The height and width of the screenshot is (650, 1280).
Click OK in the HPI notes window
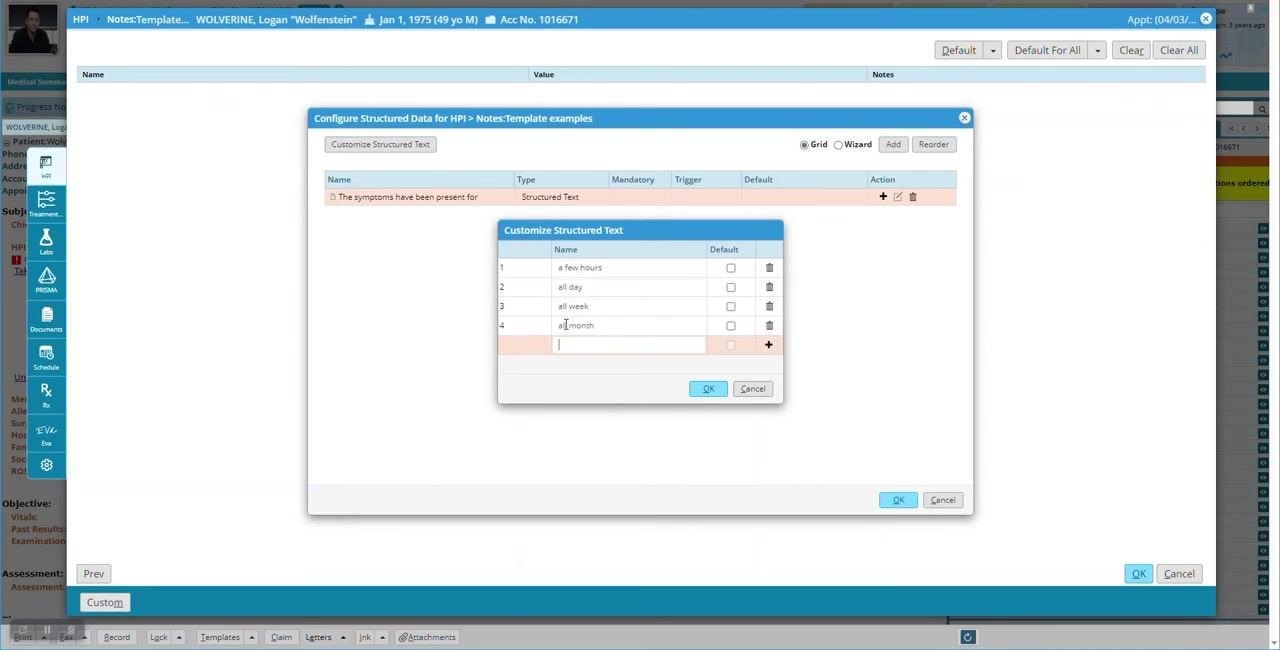[1138, 574]
